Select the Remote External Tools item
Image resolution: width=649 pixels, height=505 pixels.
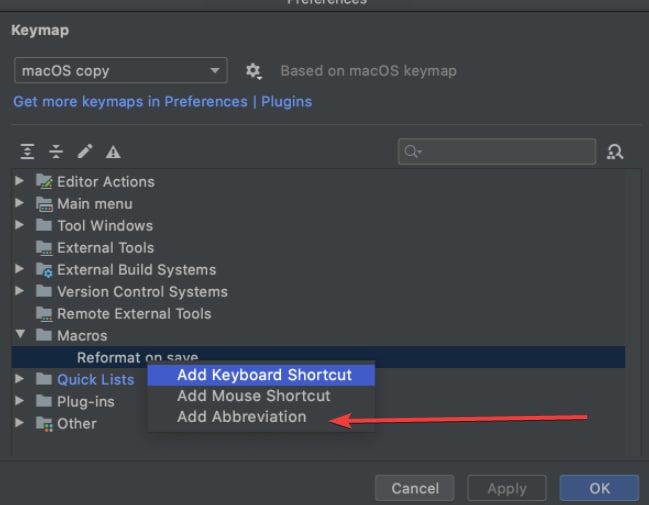(134, 314)
